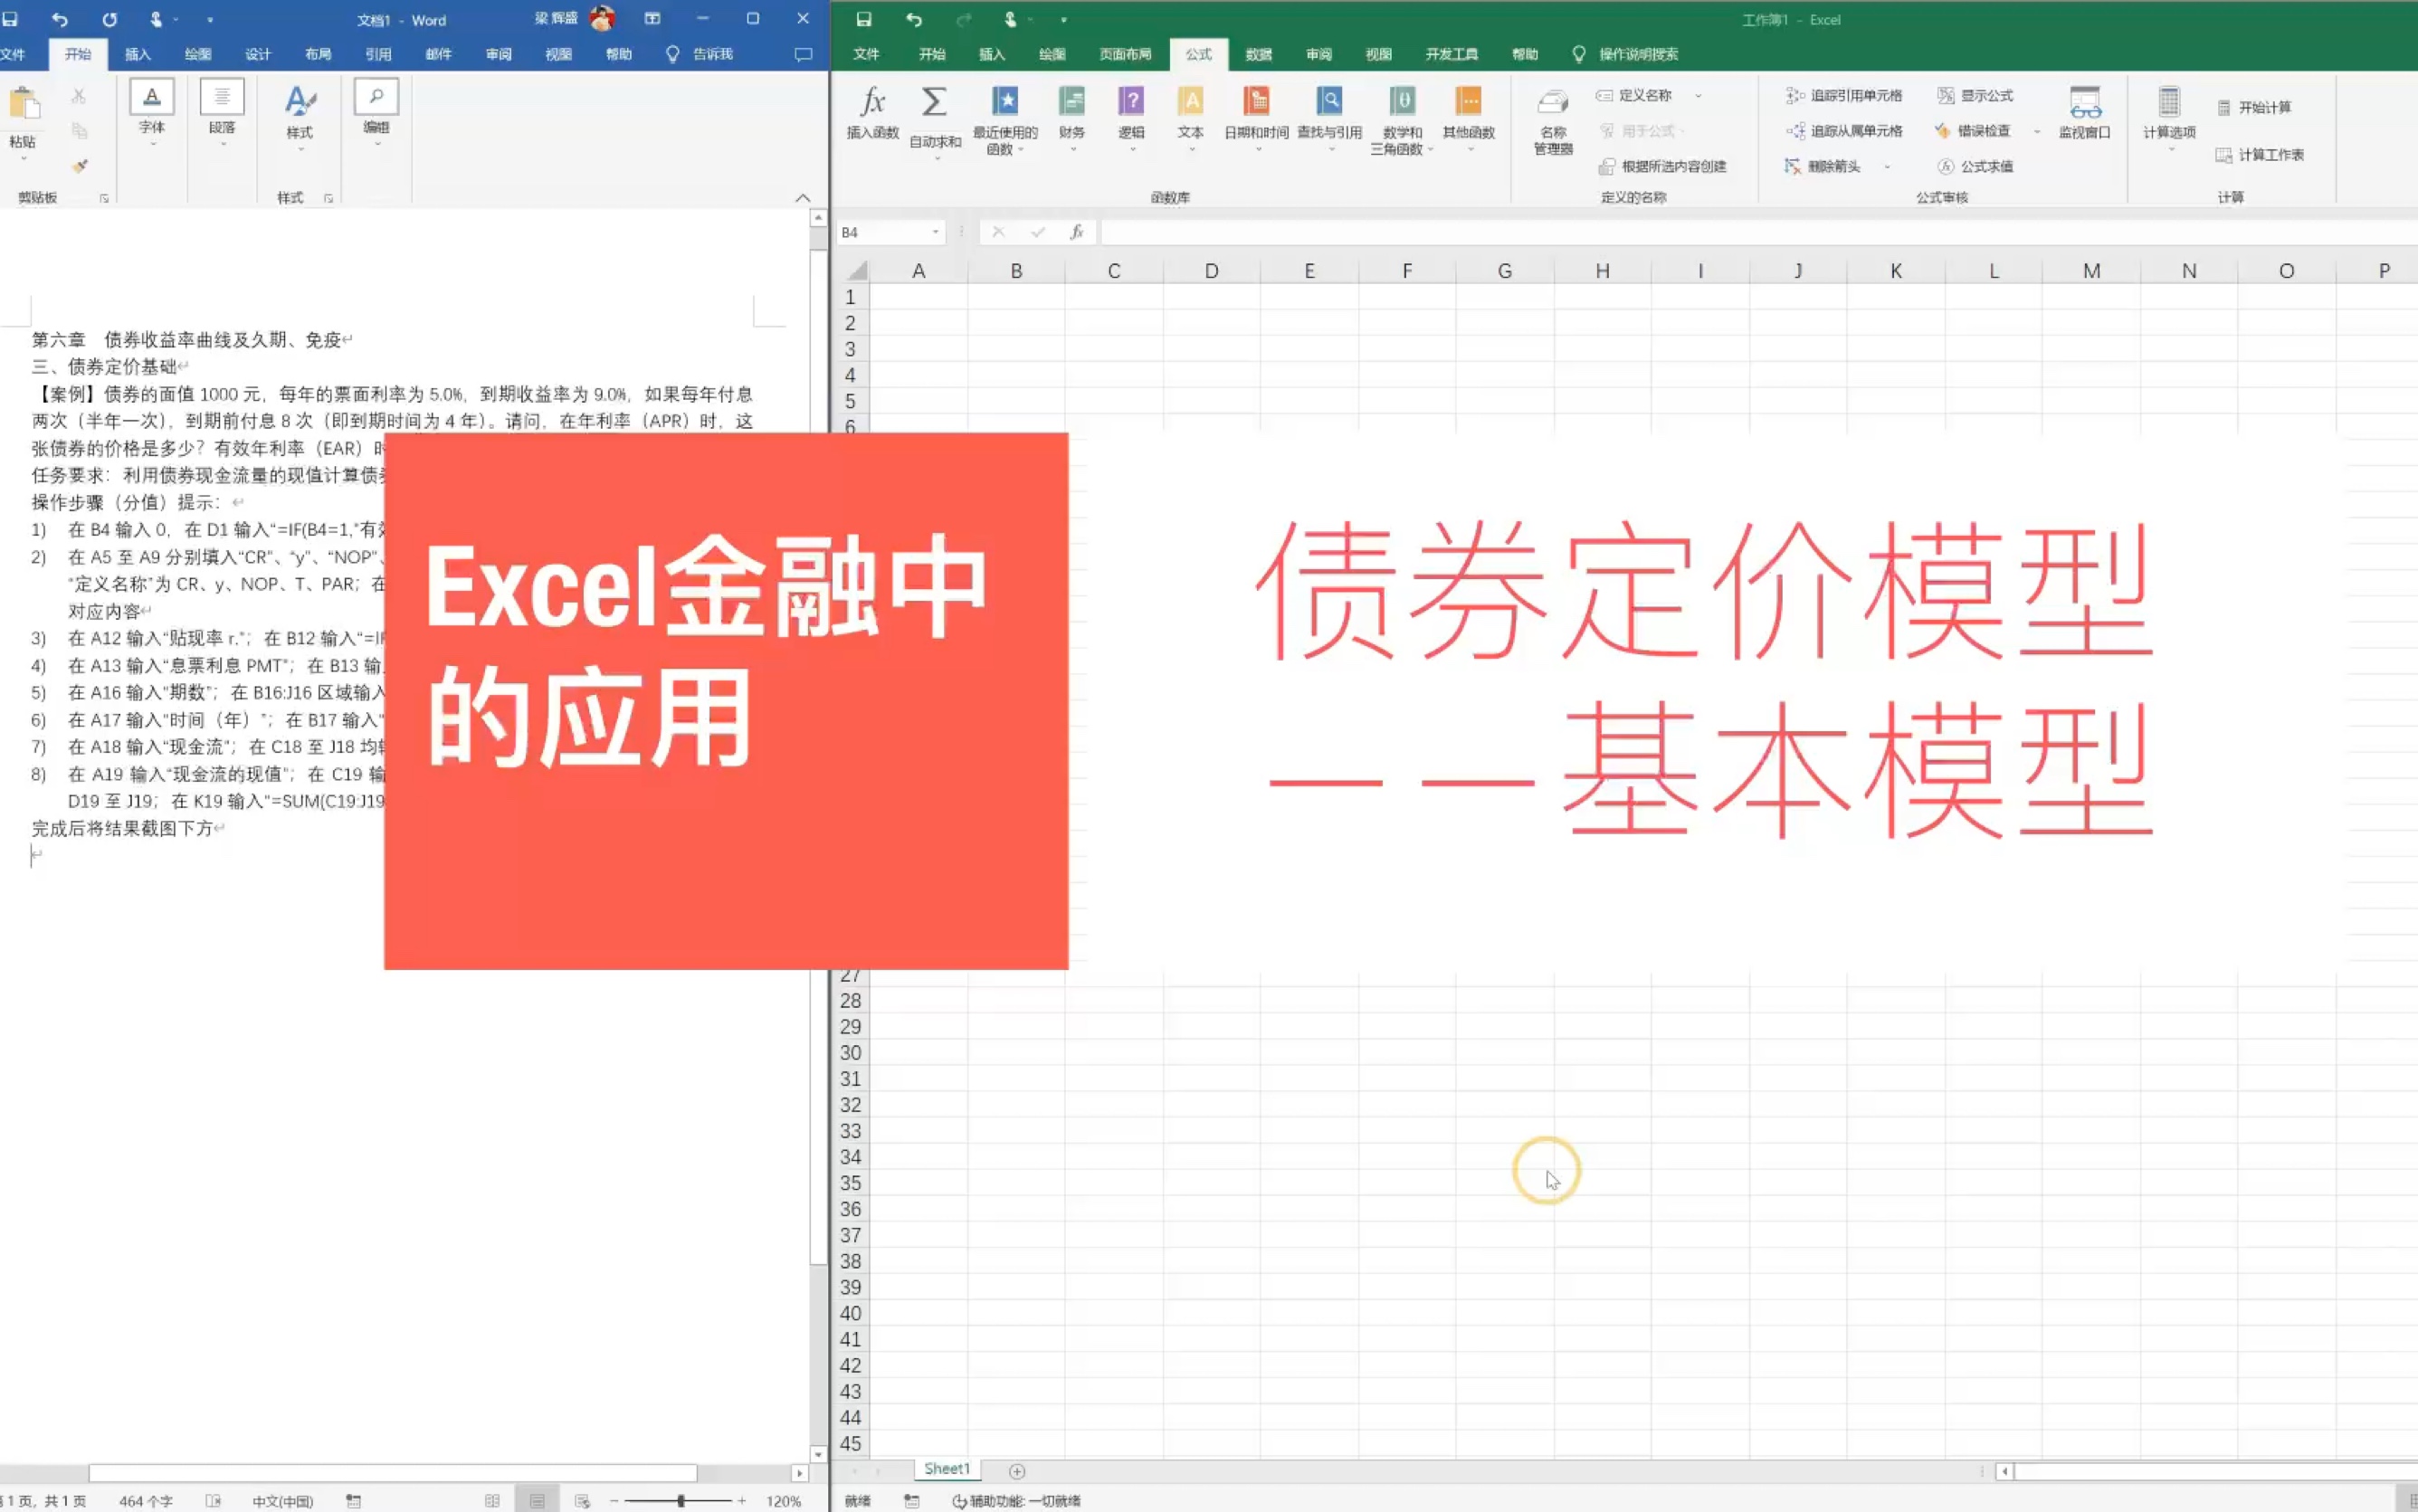Screen dimensions: 2418x1512
Task: Click the Format Painter brush in Word
Action: [x=79, y=166]
